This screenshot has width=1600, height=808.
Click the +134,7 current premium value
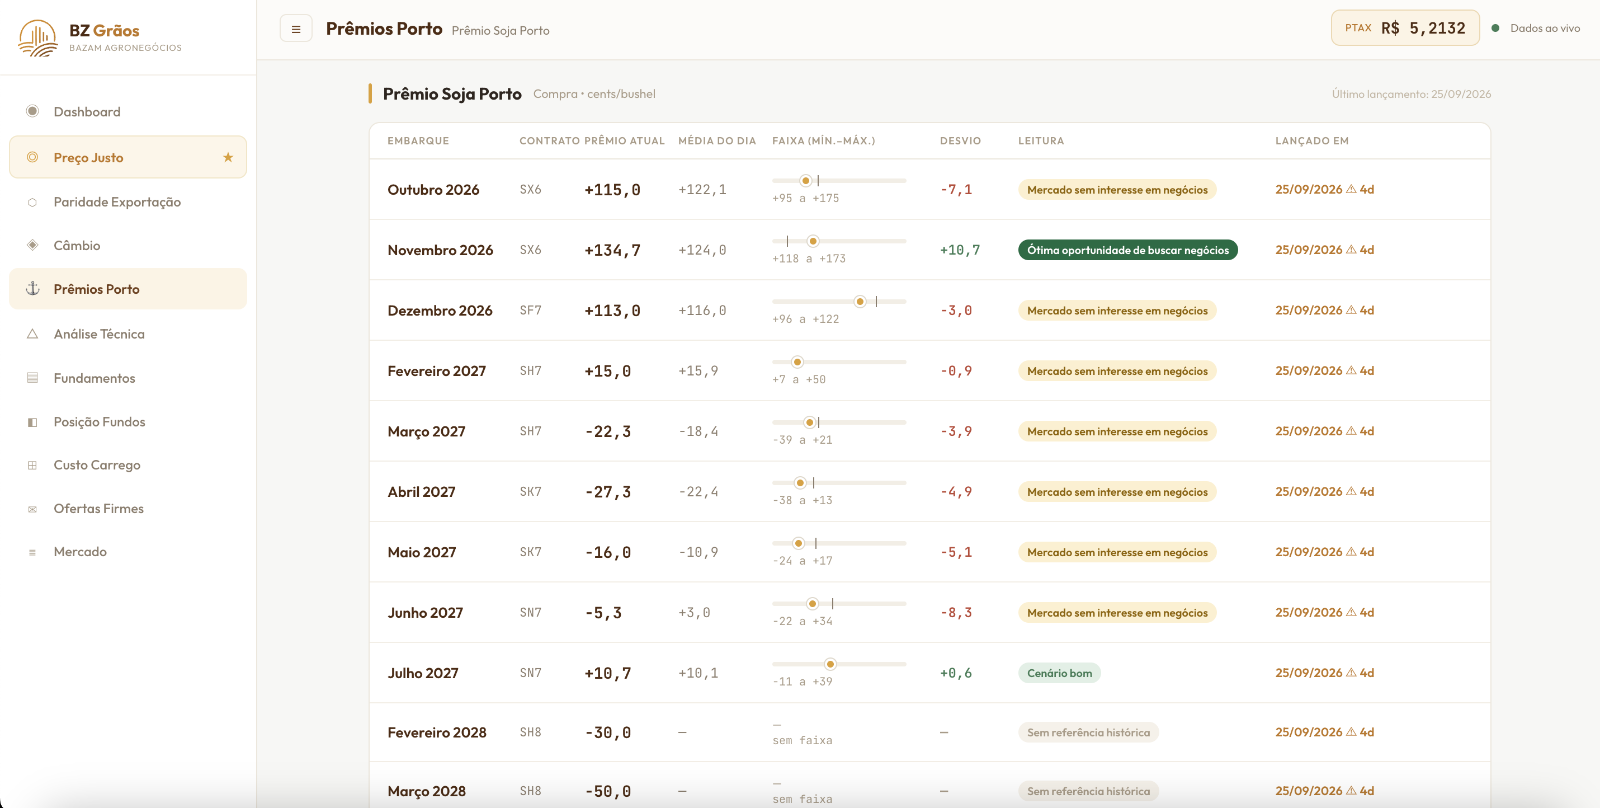(612, 250)
